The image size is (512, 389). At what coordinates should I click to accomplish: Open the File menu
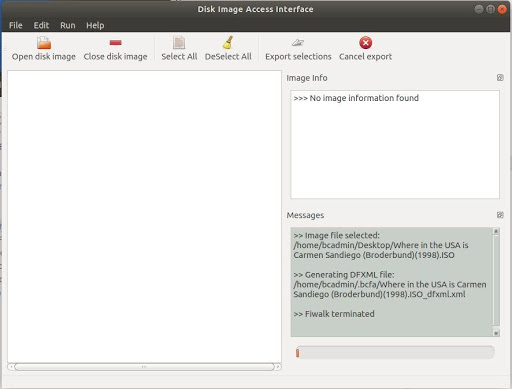pyautogui.click(x=16, y=25)
